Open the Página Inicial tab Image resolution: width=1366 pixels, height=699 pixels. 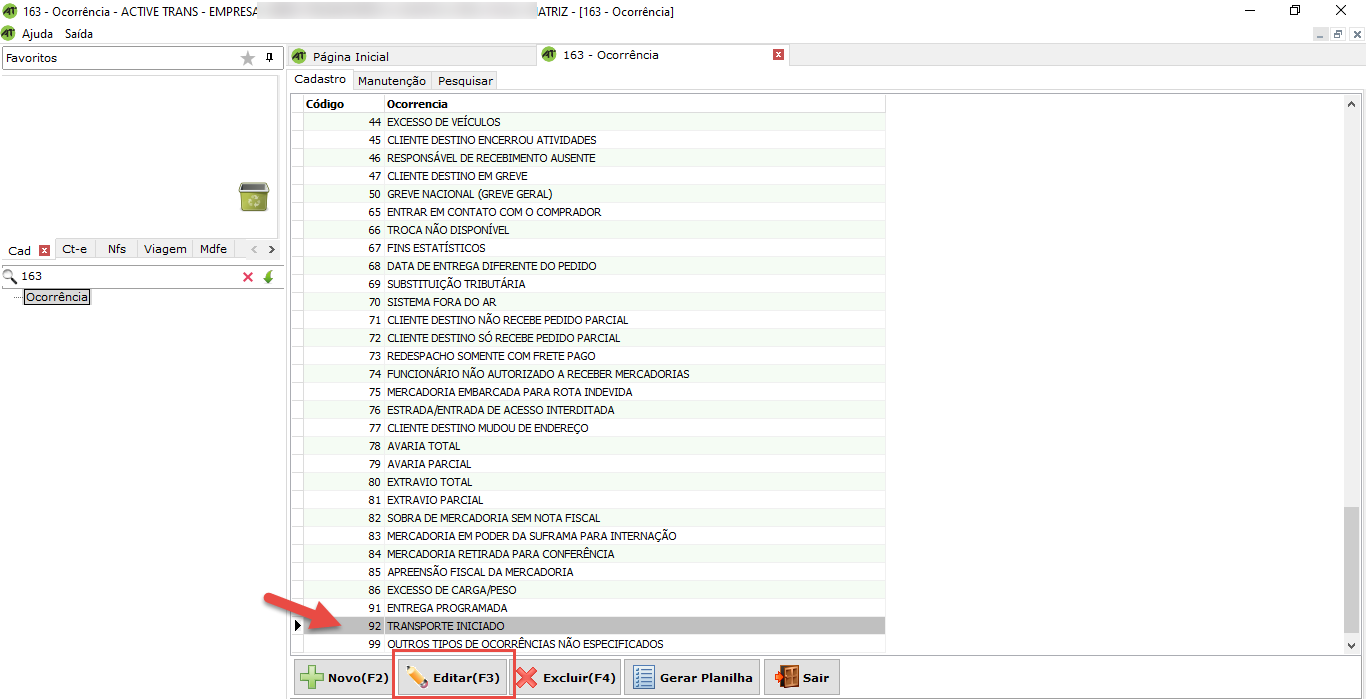click(350, 57)
